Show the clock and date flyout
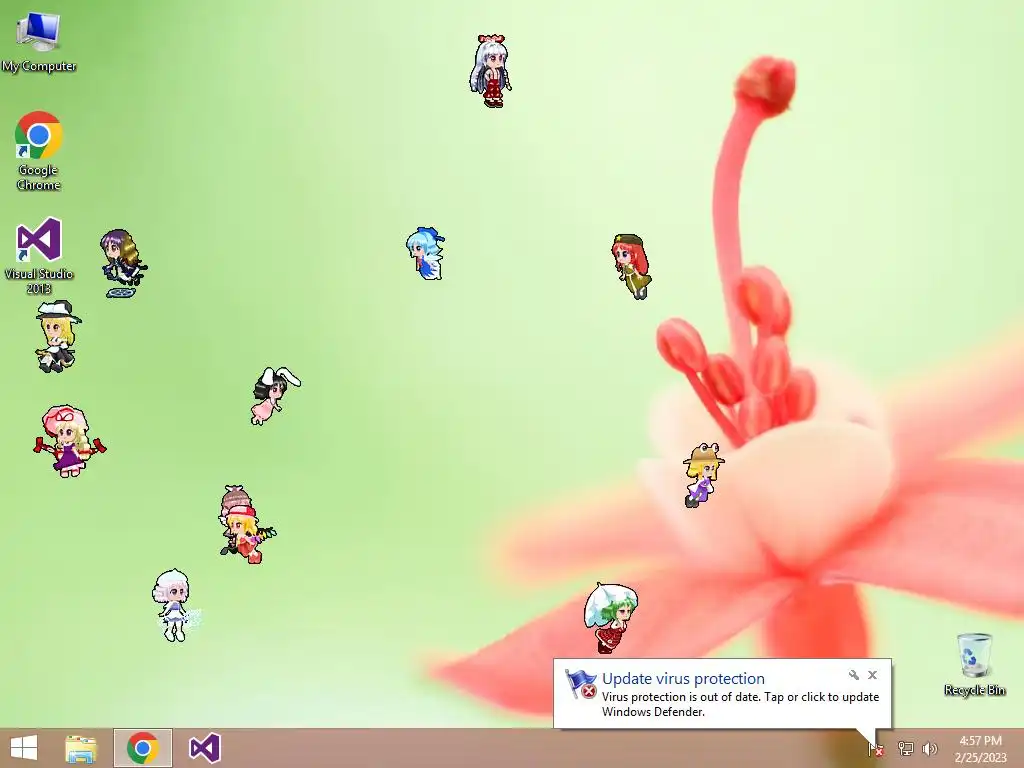 coord(980,748)
